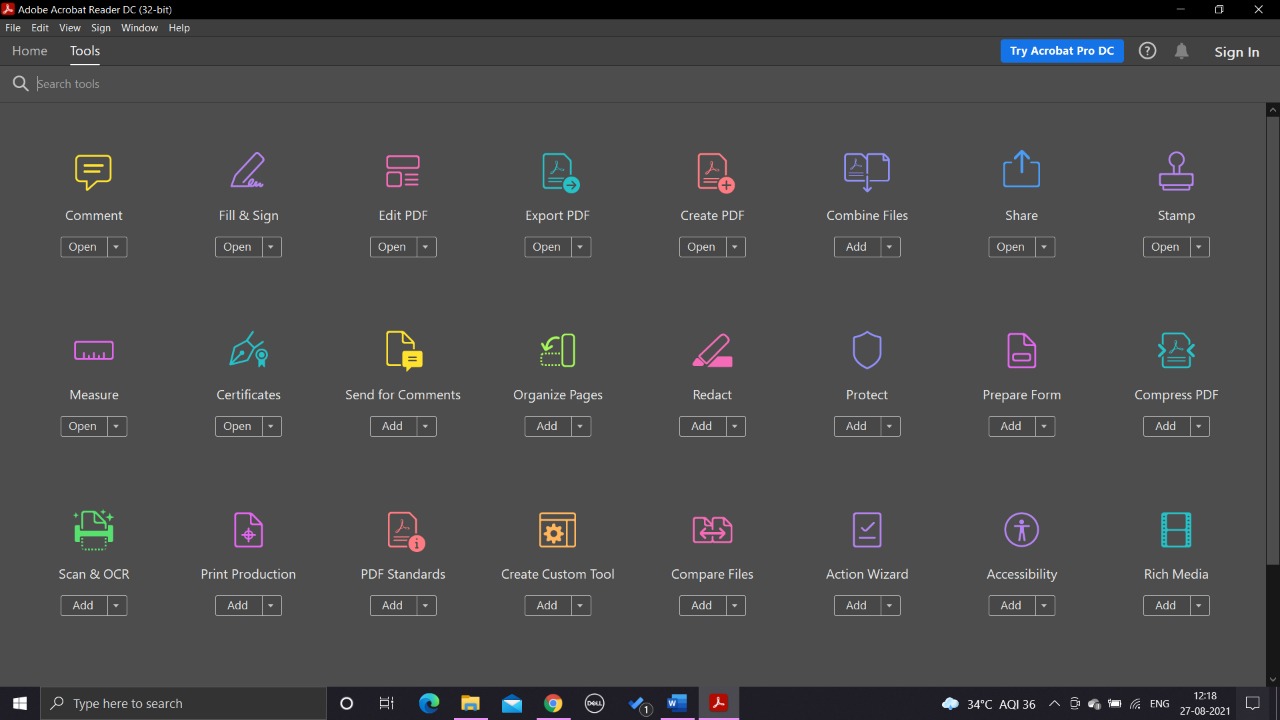This screenshot has height=720, width=1280.
Task: Click the Help question mark icon
Action: (x=1147, y=51)
